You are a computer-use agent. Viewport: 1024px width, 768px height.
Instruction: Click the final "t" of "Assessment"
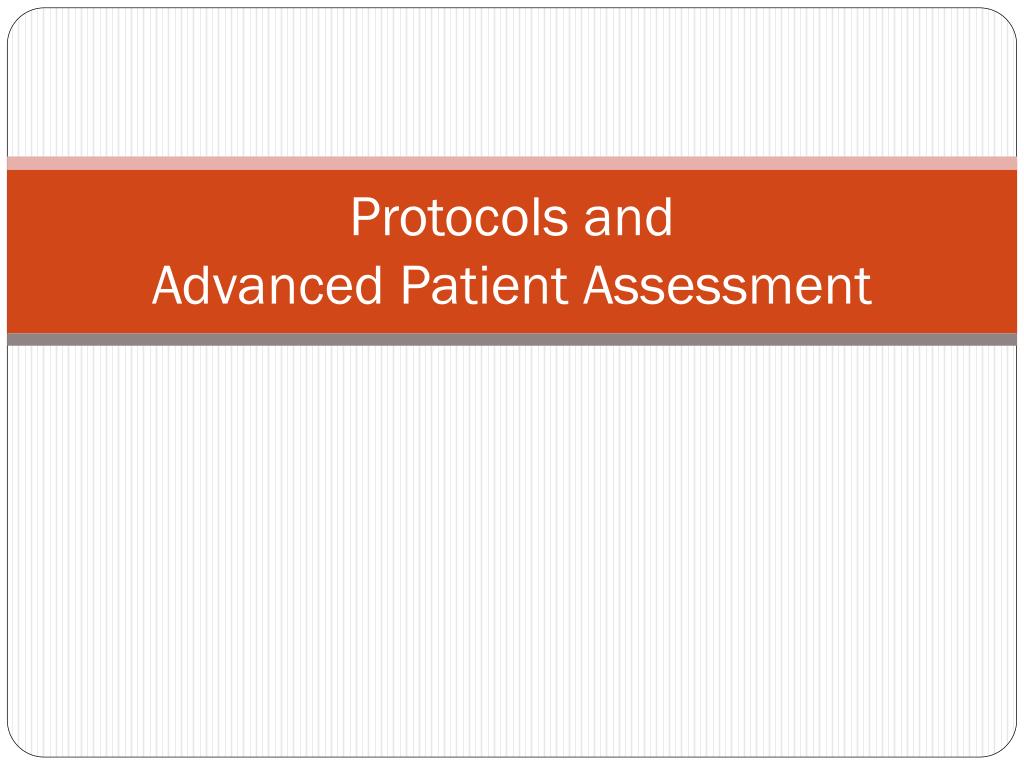(864, 287)
